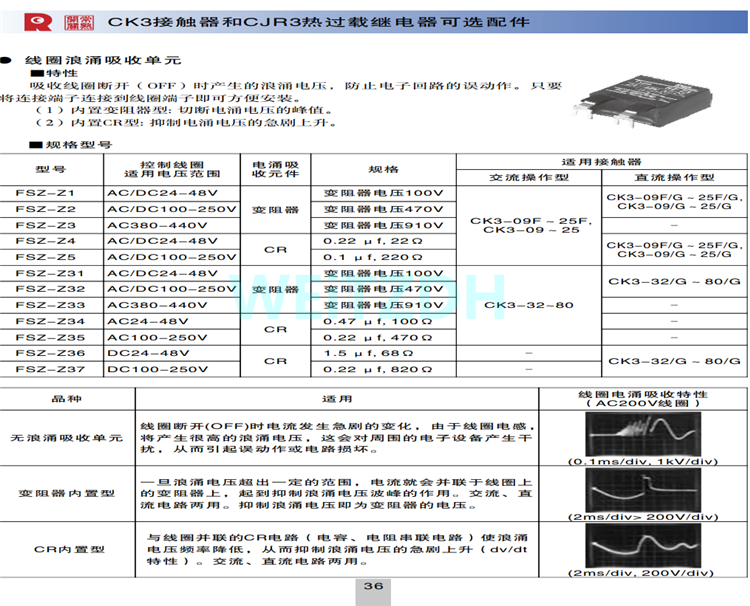Screen dimensions: 750x606
Task: Click the 特性 subheading
Action: click(x=62, y=73)
